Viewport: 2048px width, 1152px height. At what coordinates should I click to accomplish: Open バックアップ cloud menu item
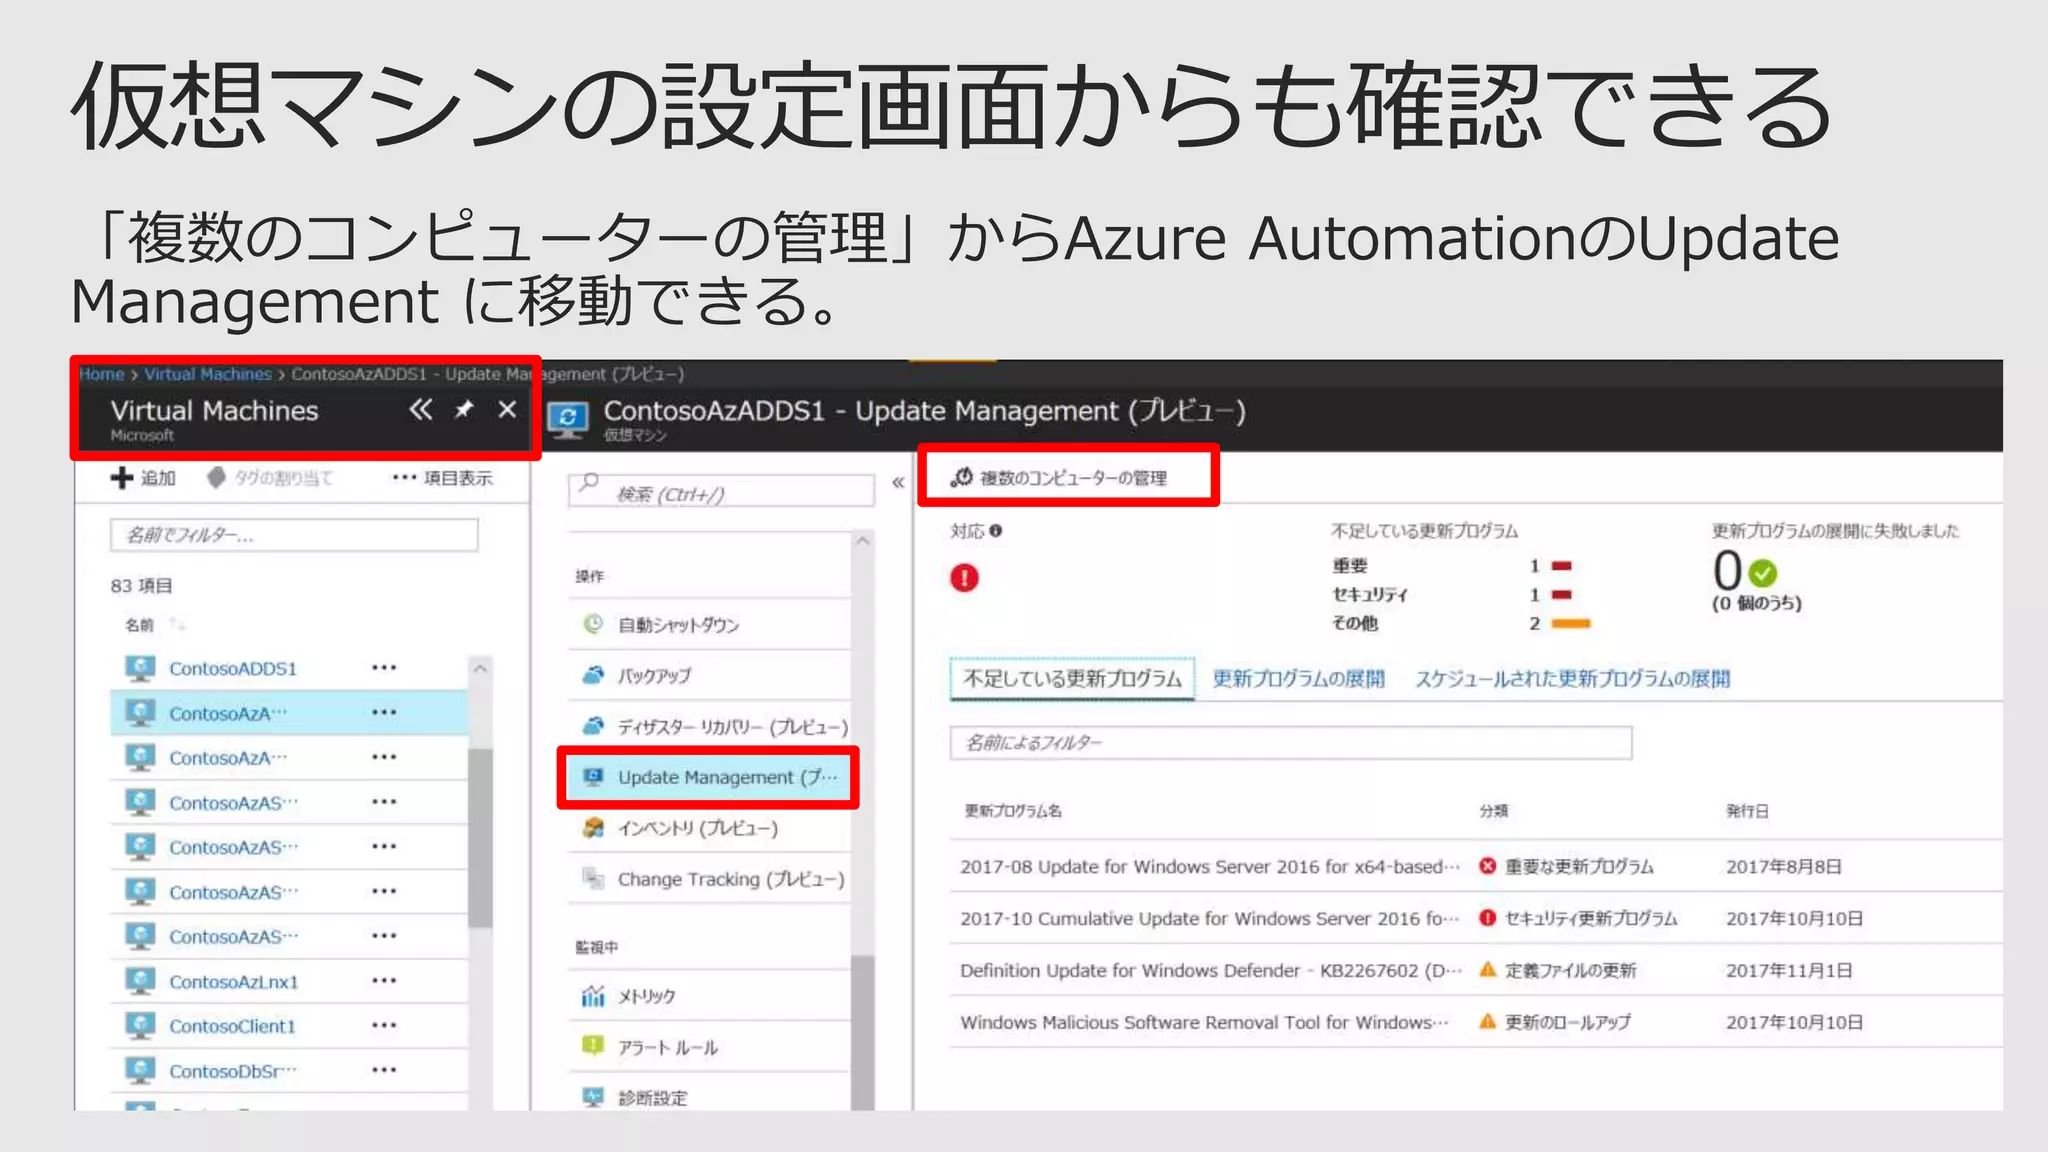coord(654,676)
